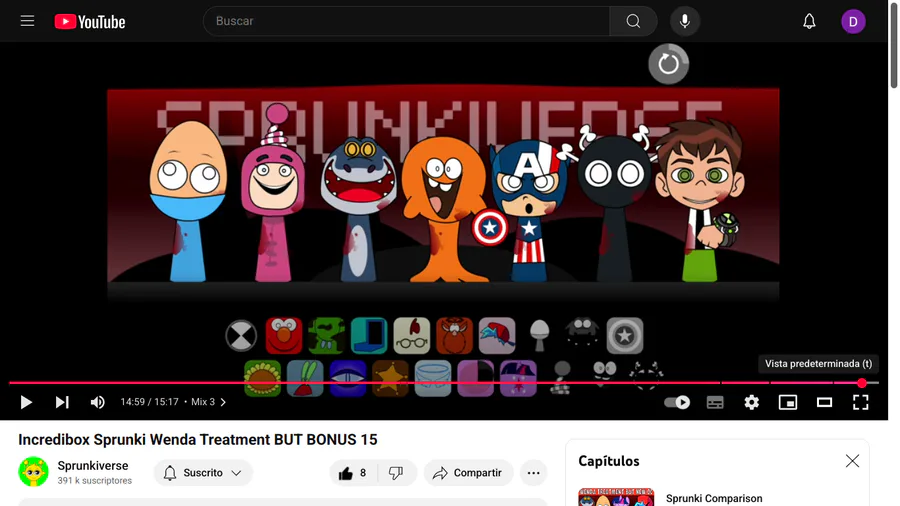This screenshot has width=900, height=506.
Task: Start voice search with microphone
Action: tap(685, 21)
